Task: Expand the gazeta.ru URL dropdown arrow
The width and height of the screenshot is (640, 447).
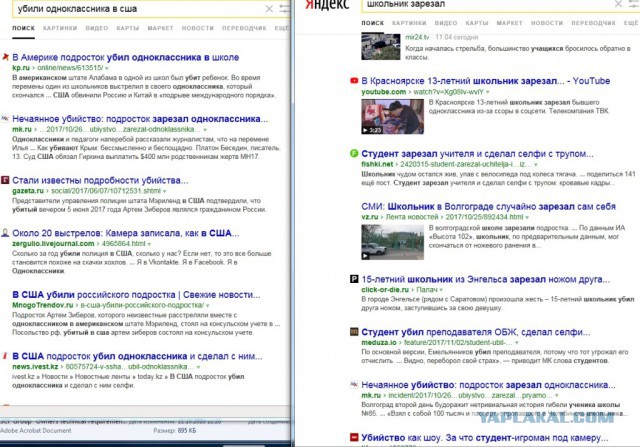Action: [164, 191]
